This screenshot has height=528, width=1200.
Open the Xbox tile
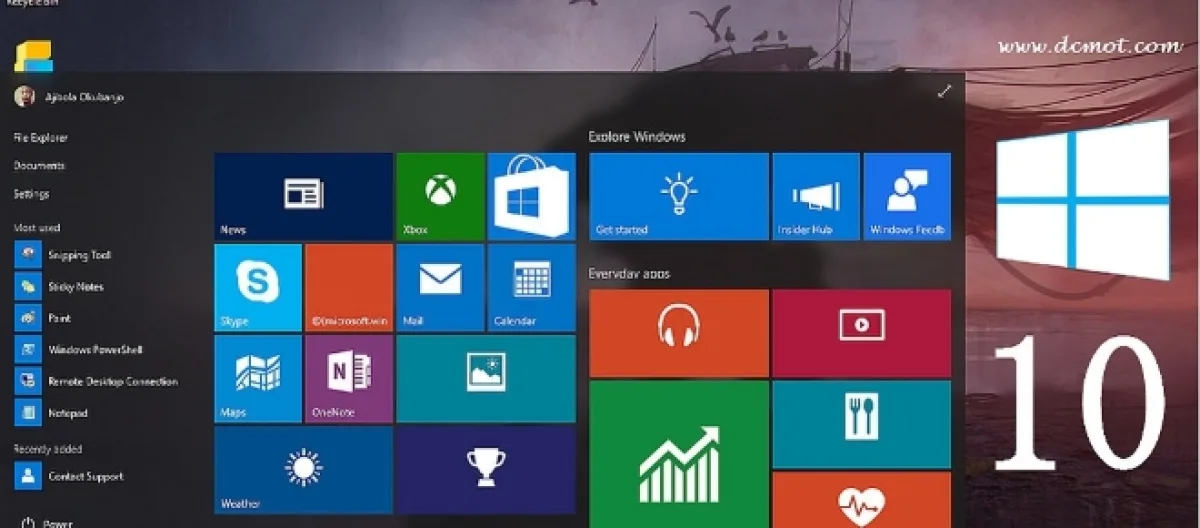(440, 196)
